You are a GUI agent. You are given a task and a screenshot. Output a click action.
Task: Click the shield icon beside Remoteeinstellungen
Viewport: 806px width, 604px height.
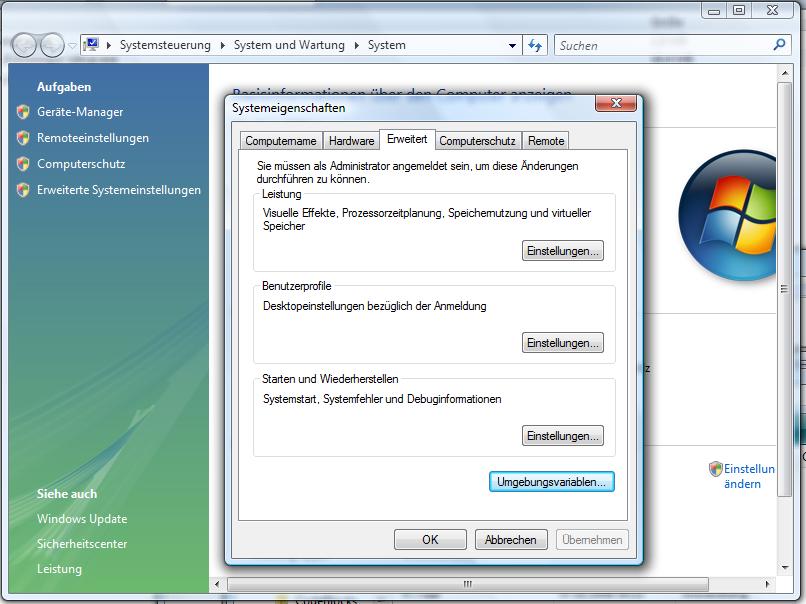tap(23, 138)
